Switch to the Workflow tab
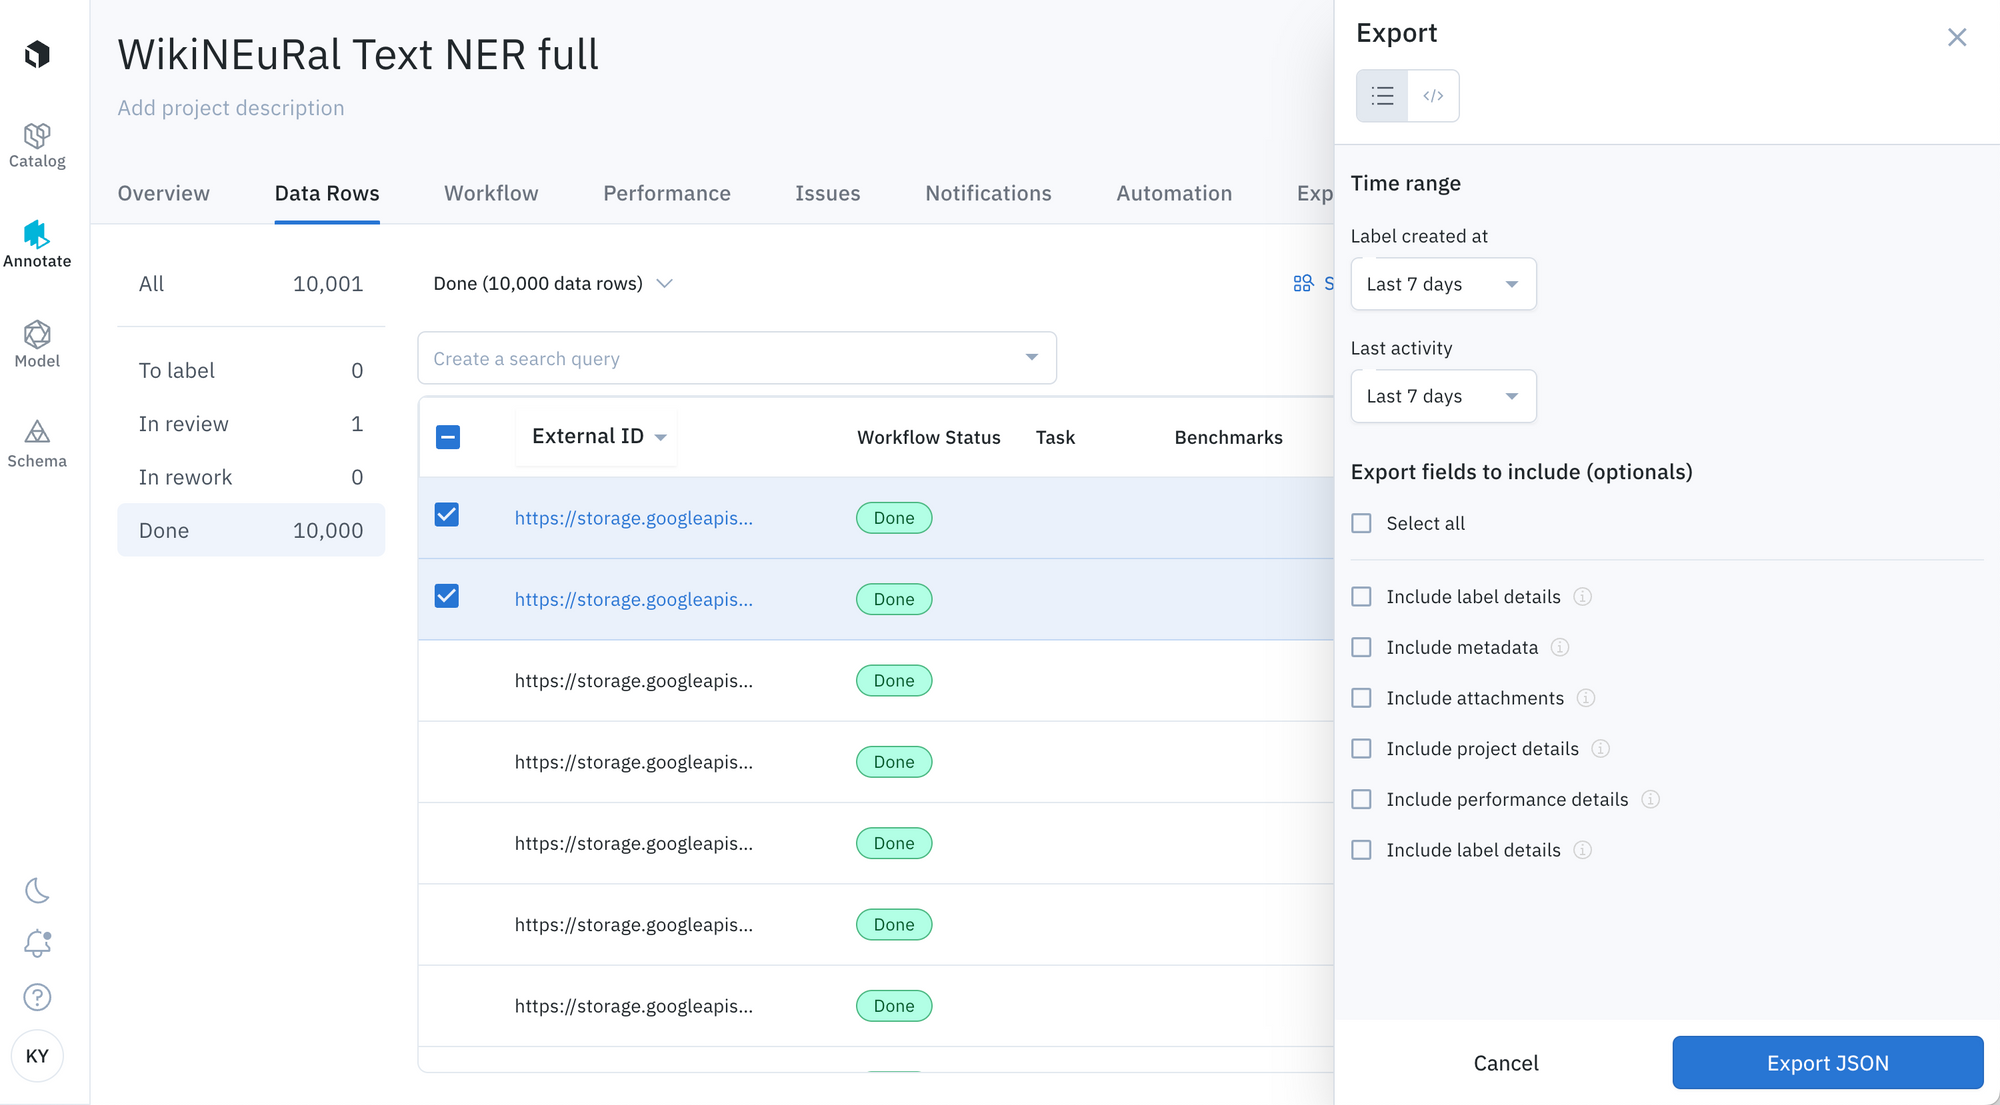The image size is (2000, 1105). click(491, 193)
